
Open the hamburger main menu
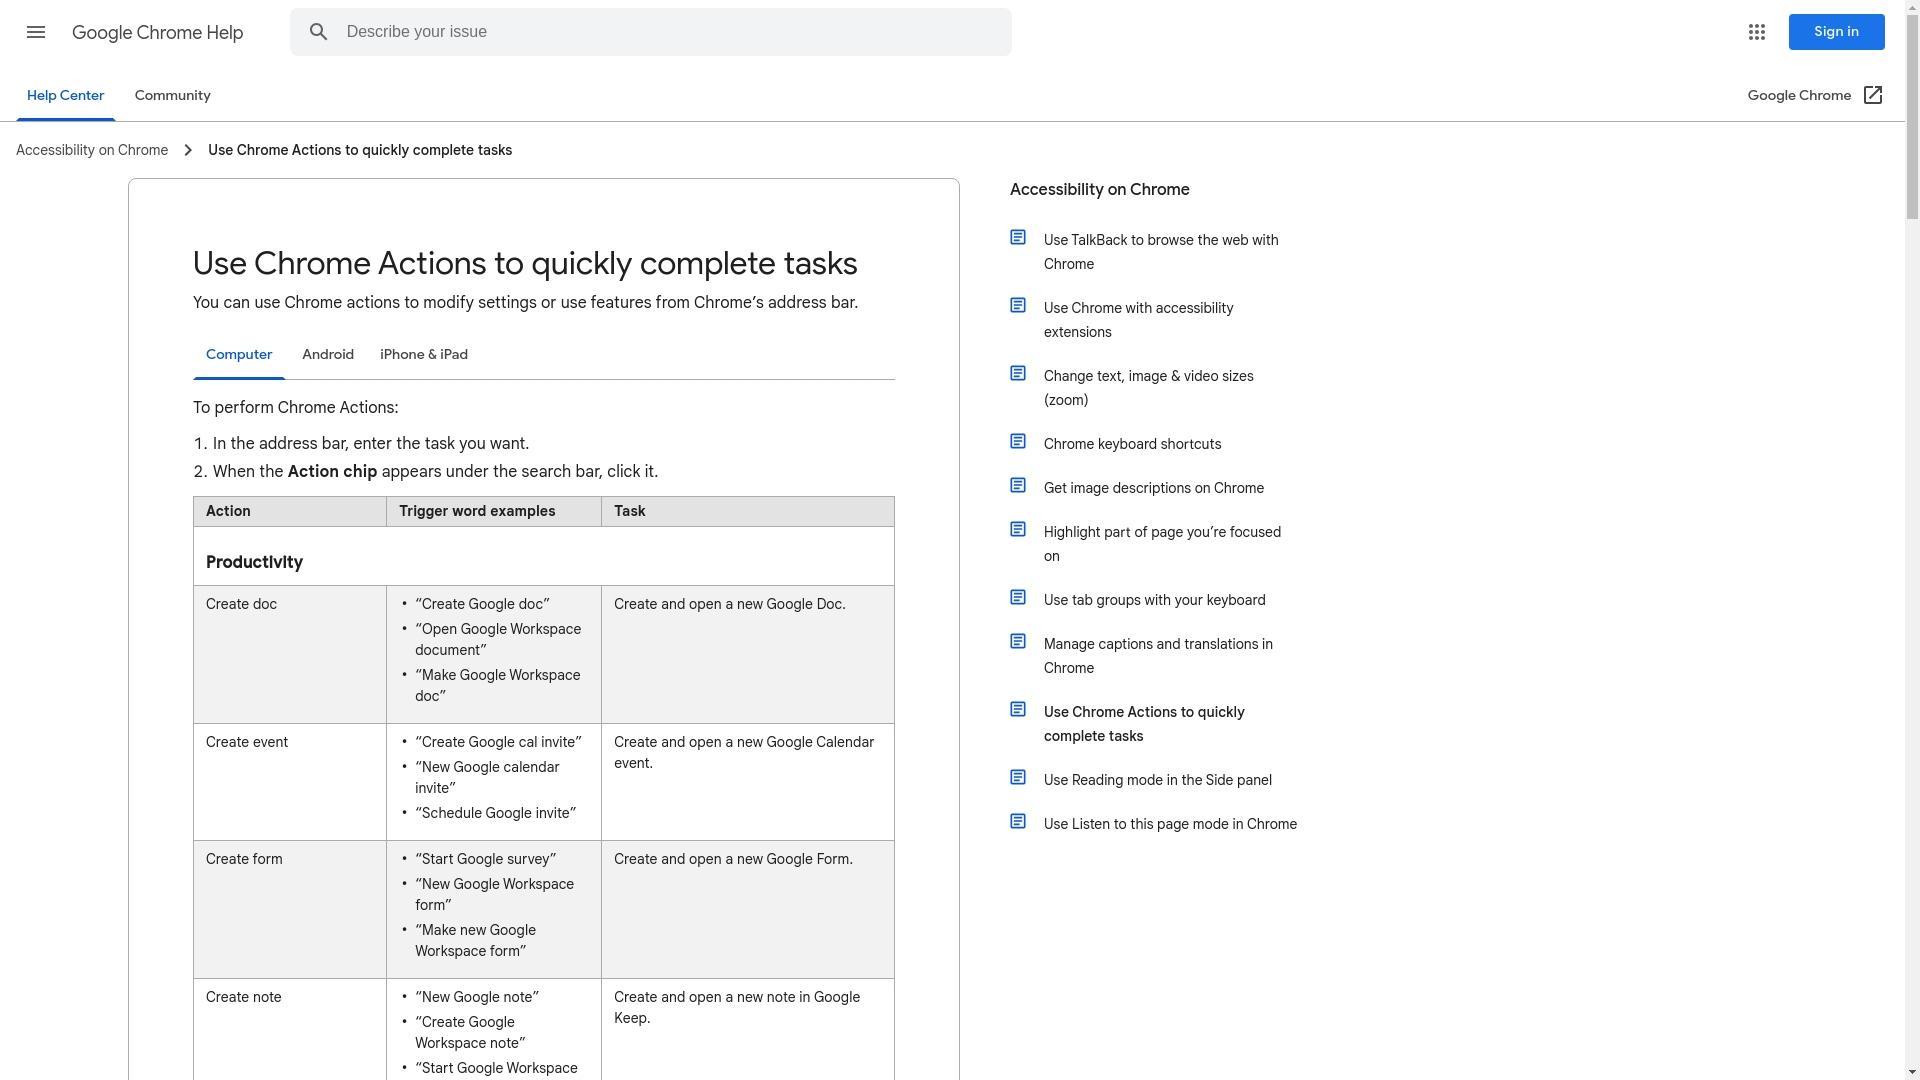coord(36,32)
